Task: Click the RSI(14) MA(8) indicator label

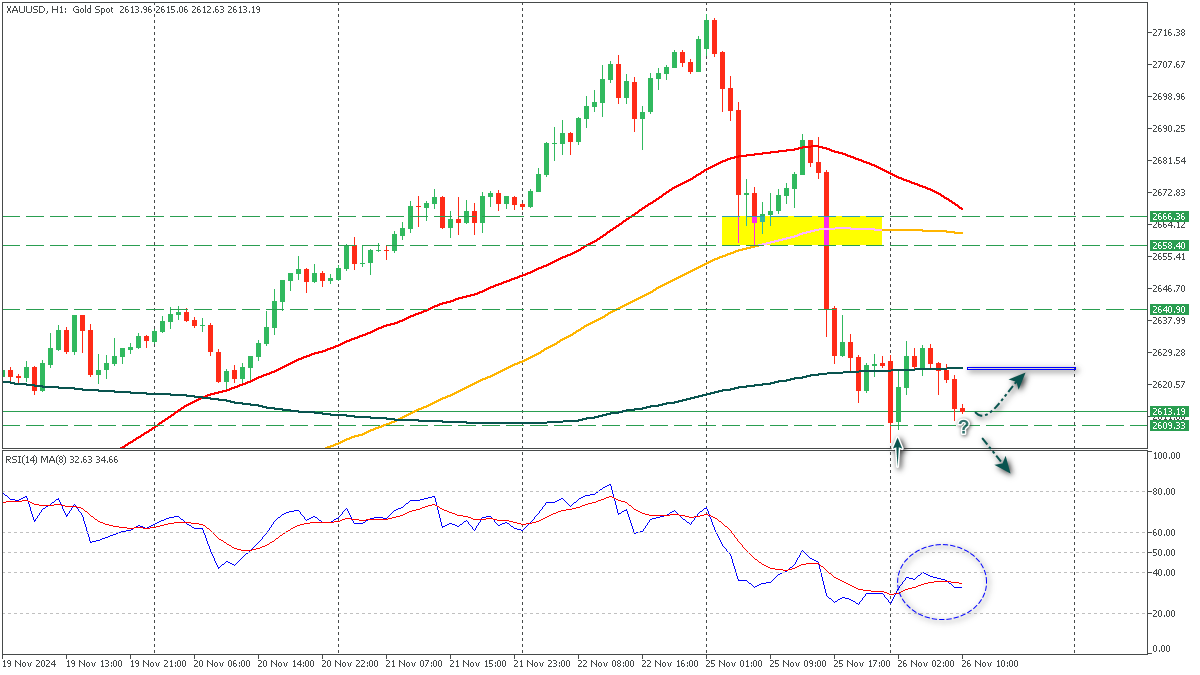Action: pos(61,459)
